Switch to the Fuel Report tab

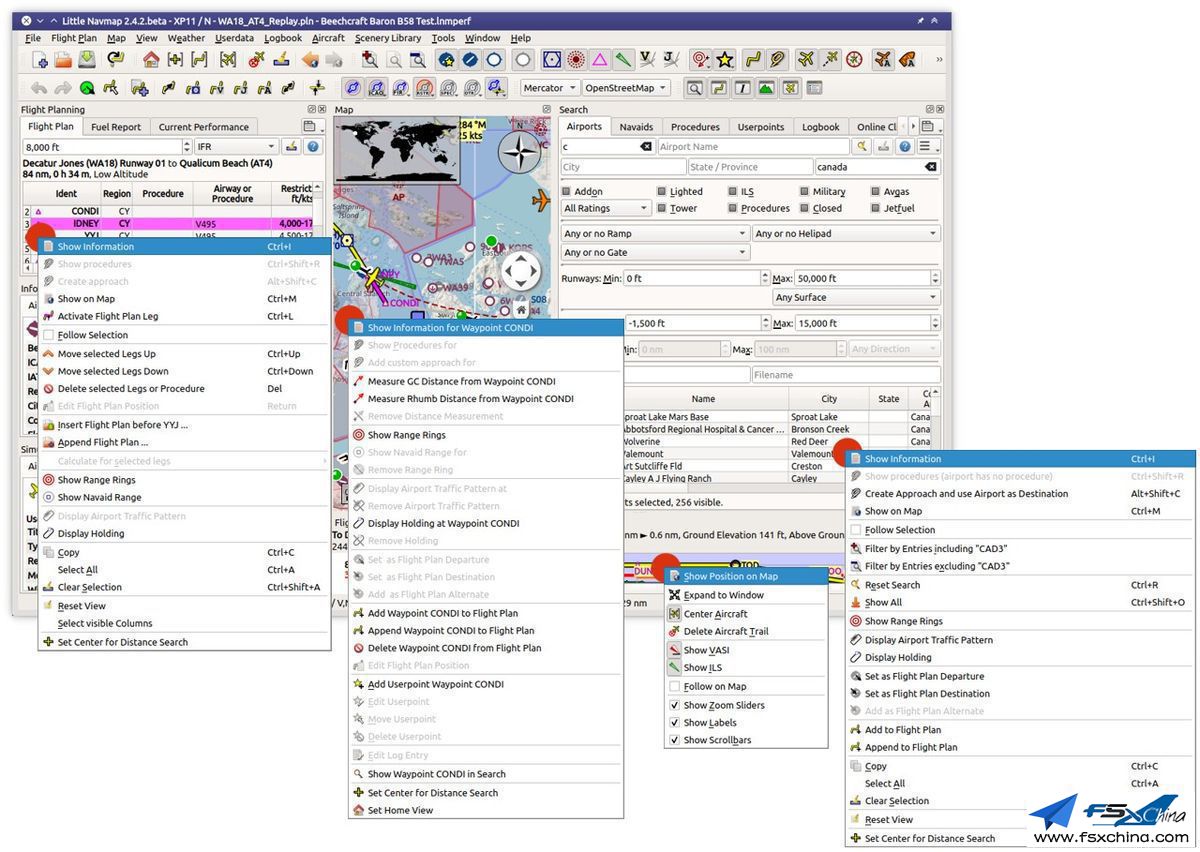coord(116,127)
